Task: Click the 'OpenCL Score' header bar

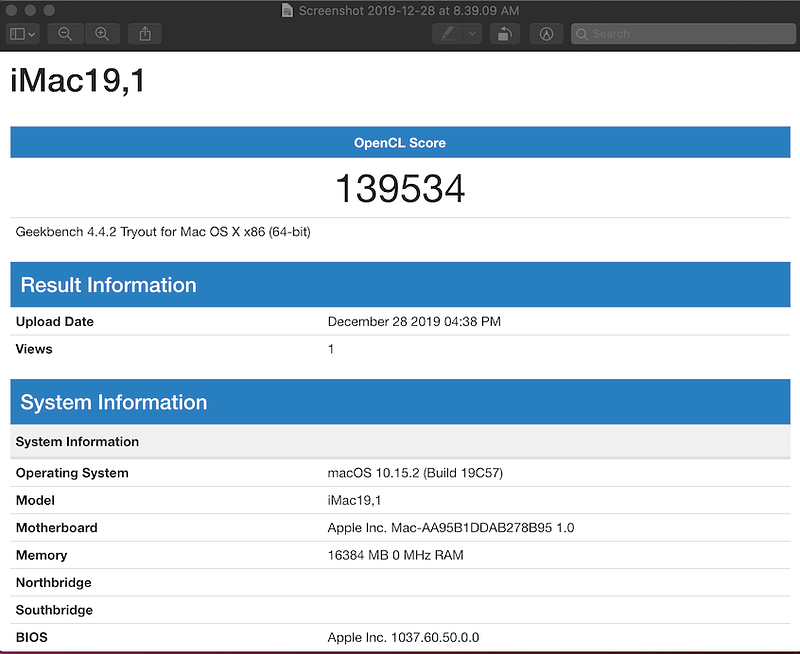Action: pyautogui.click(x=400, y=142)
